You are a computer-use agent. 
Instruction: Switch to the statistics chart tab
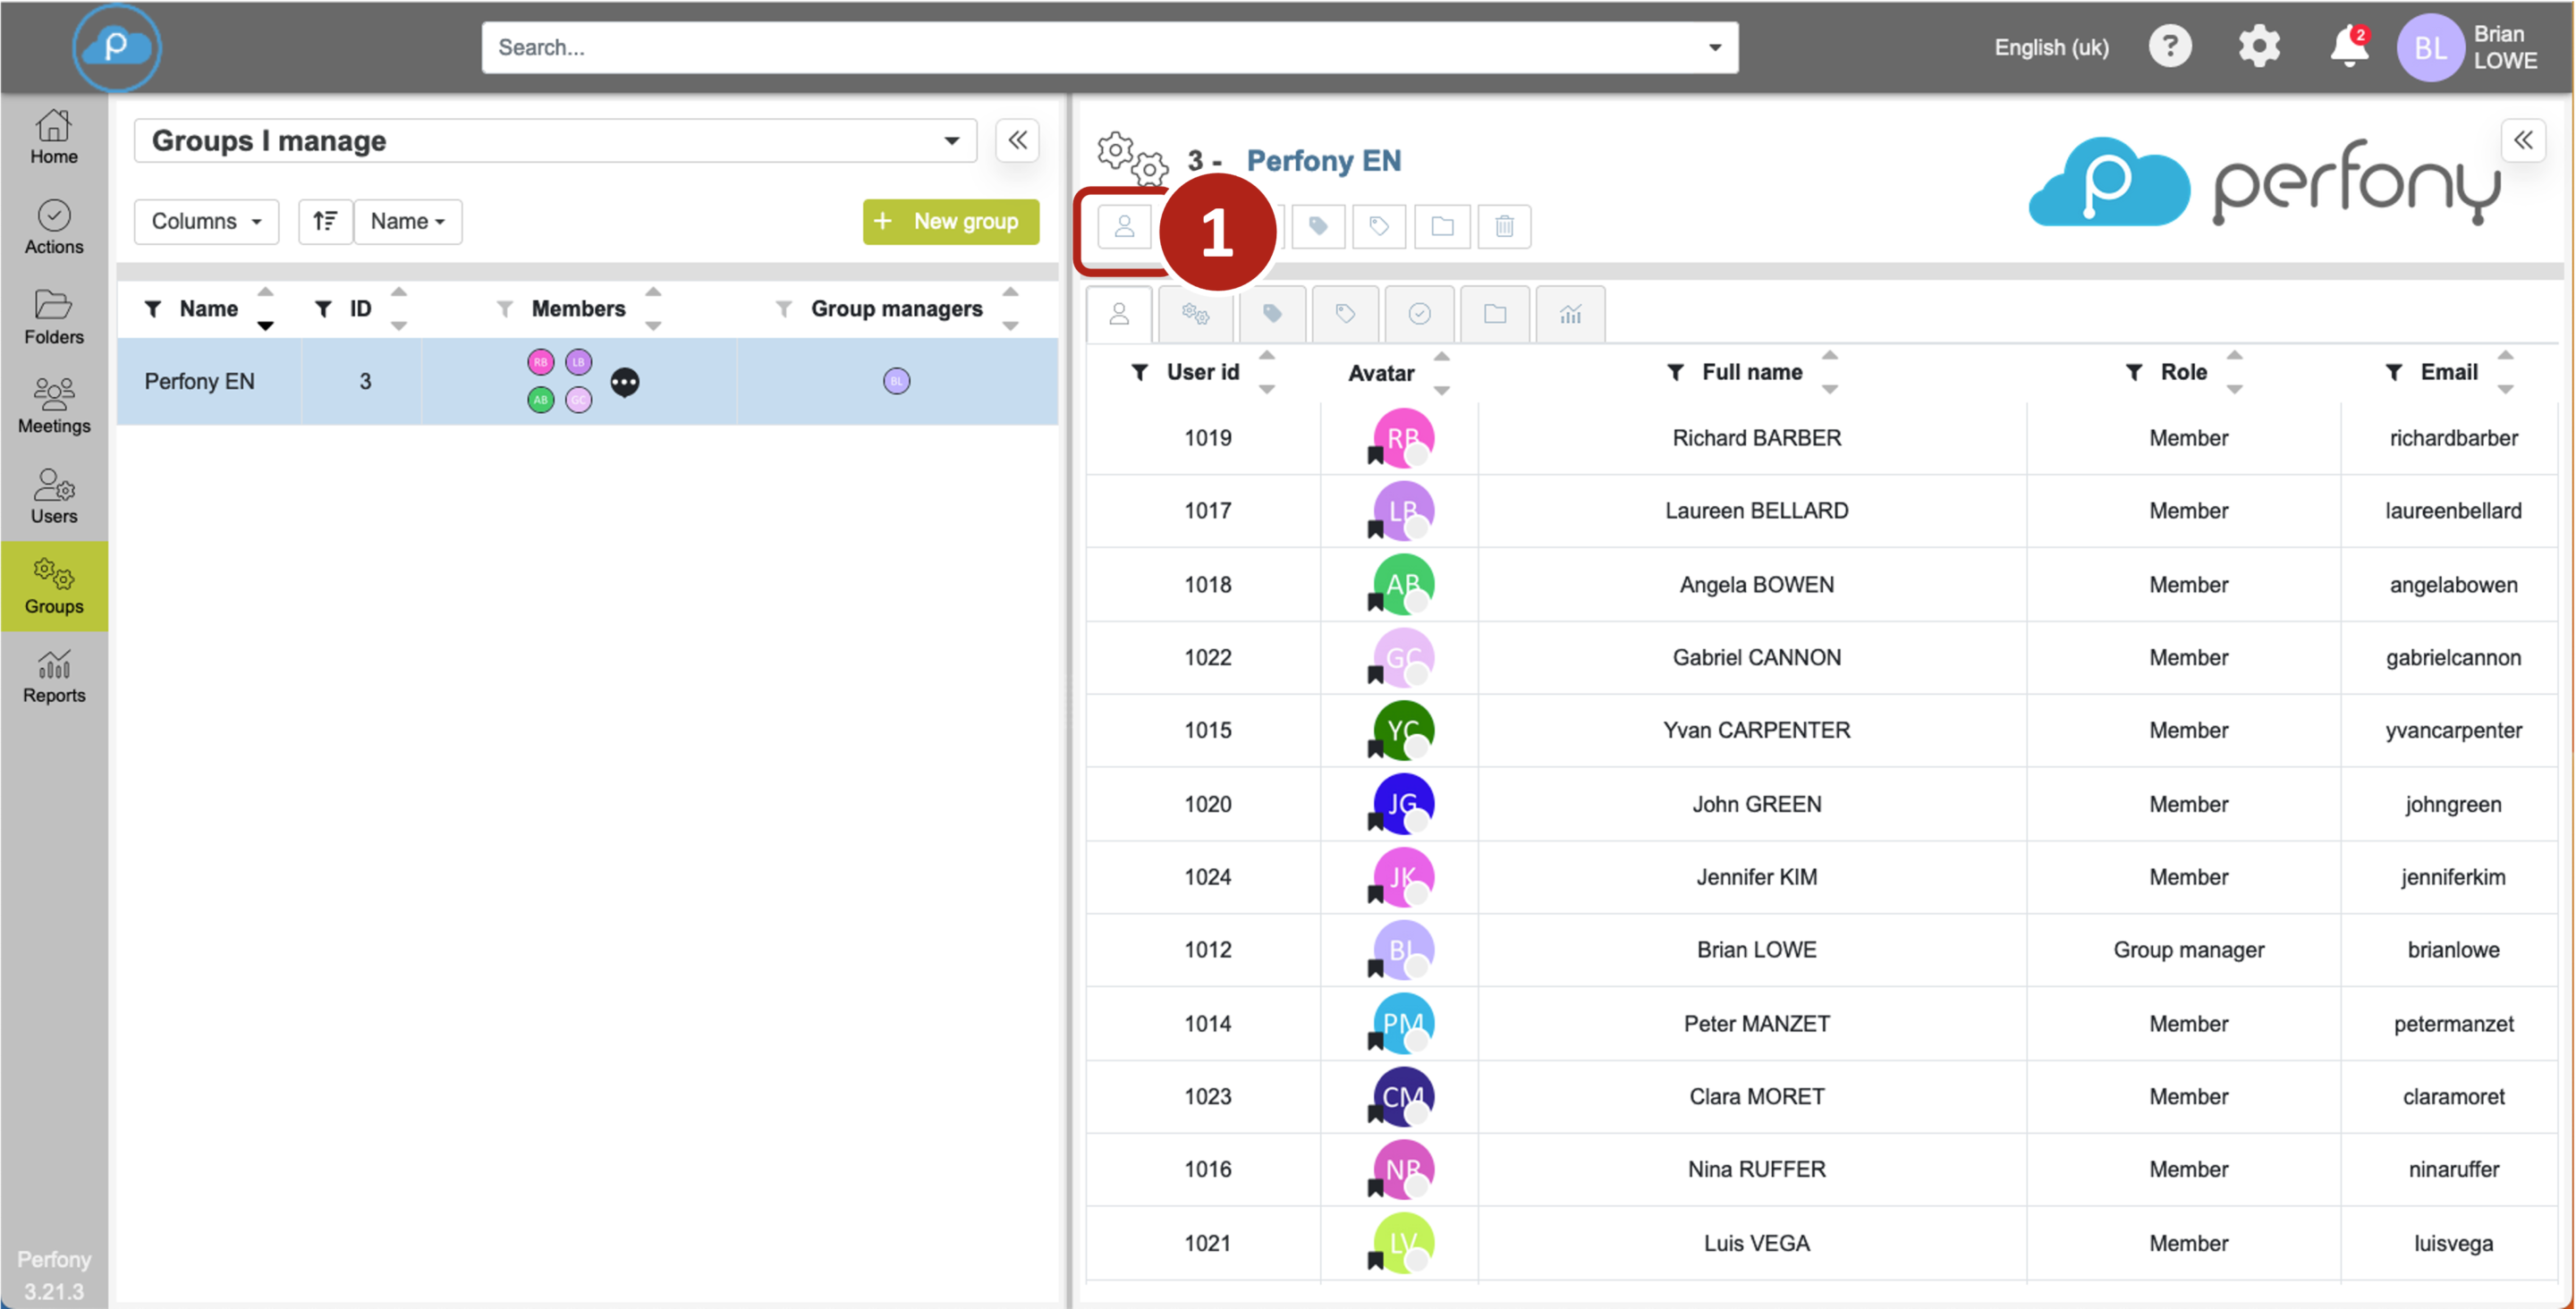1570,314
